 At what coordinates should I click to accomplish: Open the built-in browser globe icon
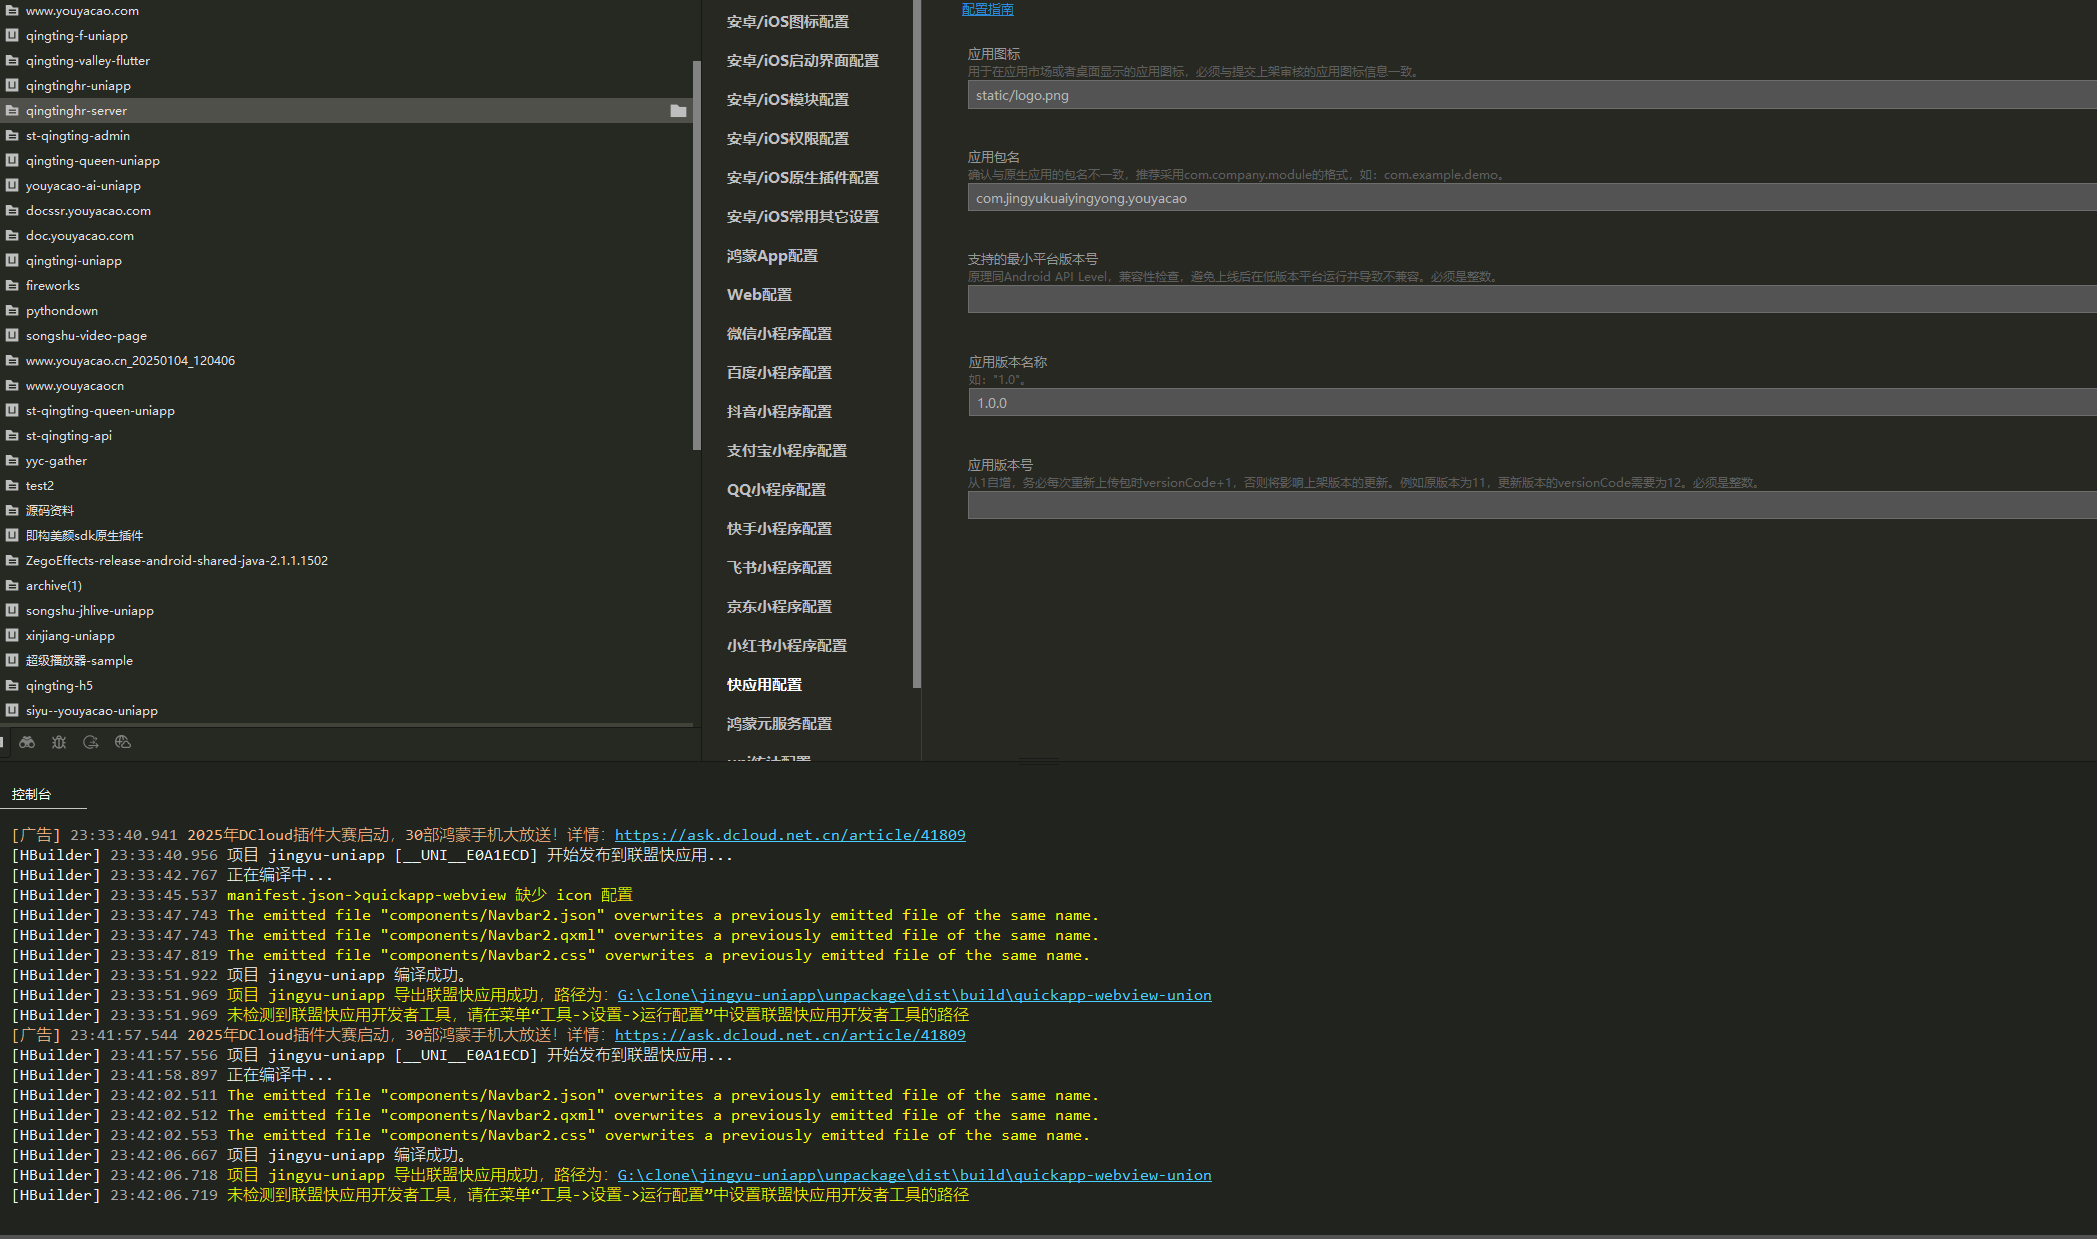coord(123,742)
